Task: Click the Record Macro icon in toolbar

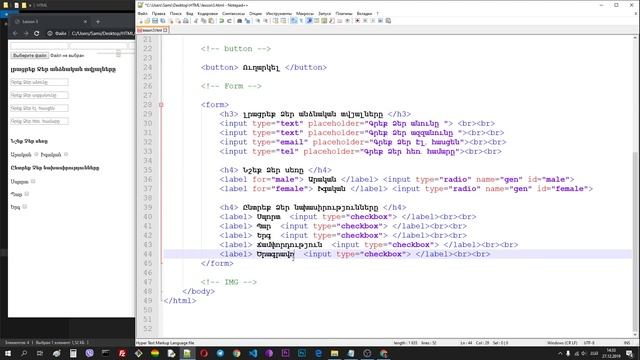Action: 358,20
